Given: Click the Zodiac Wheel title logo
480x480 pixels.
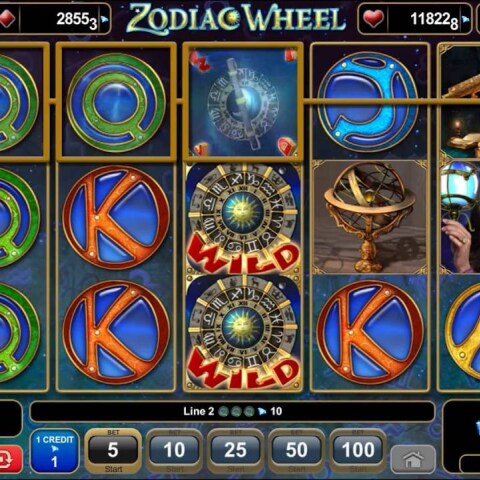Looking at the screenshot, I should 236,18.
